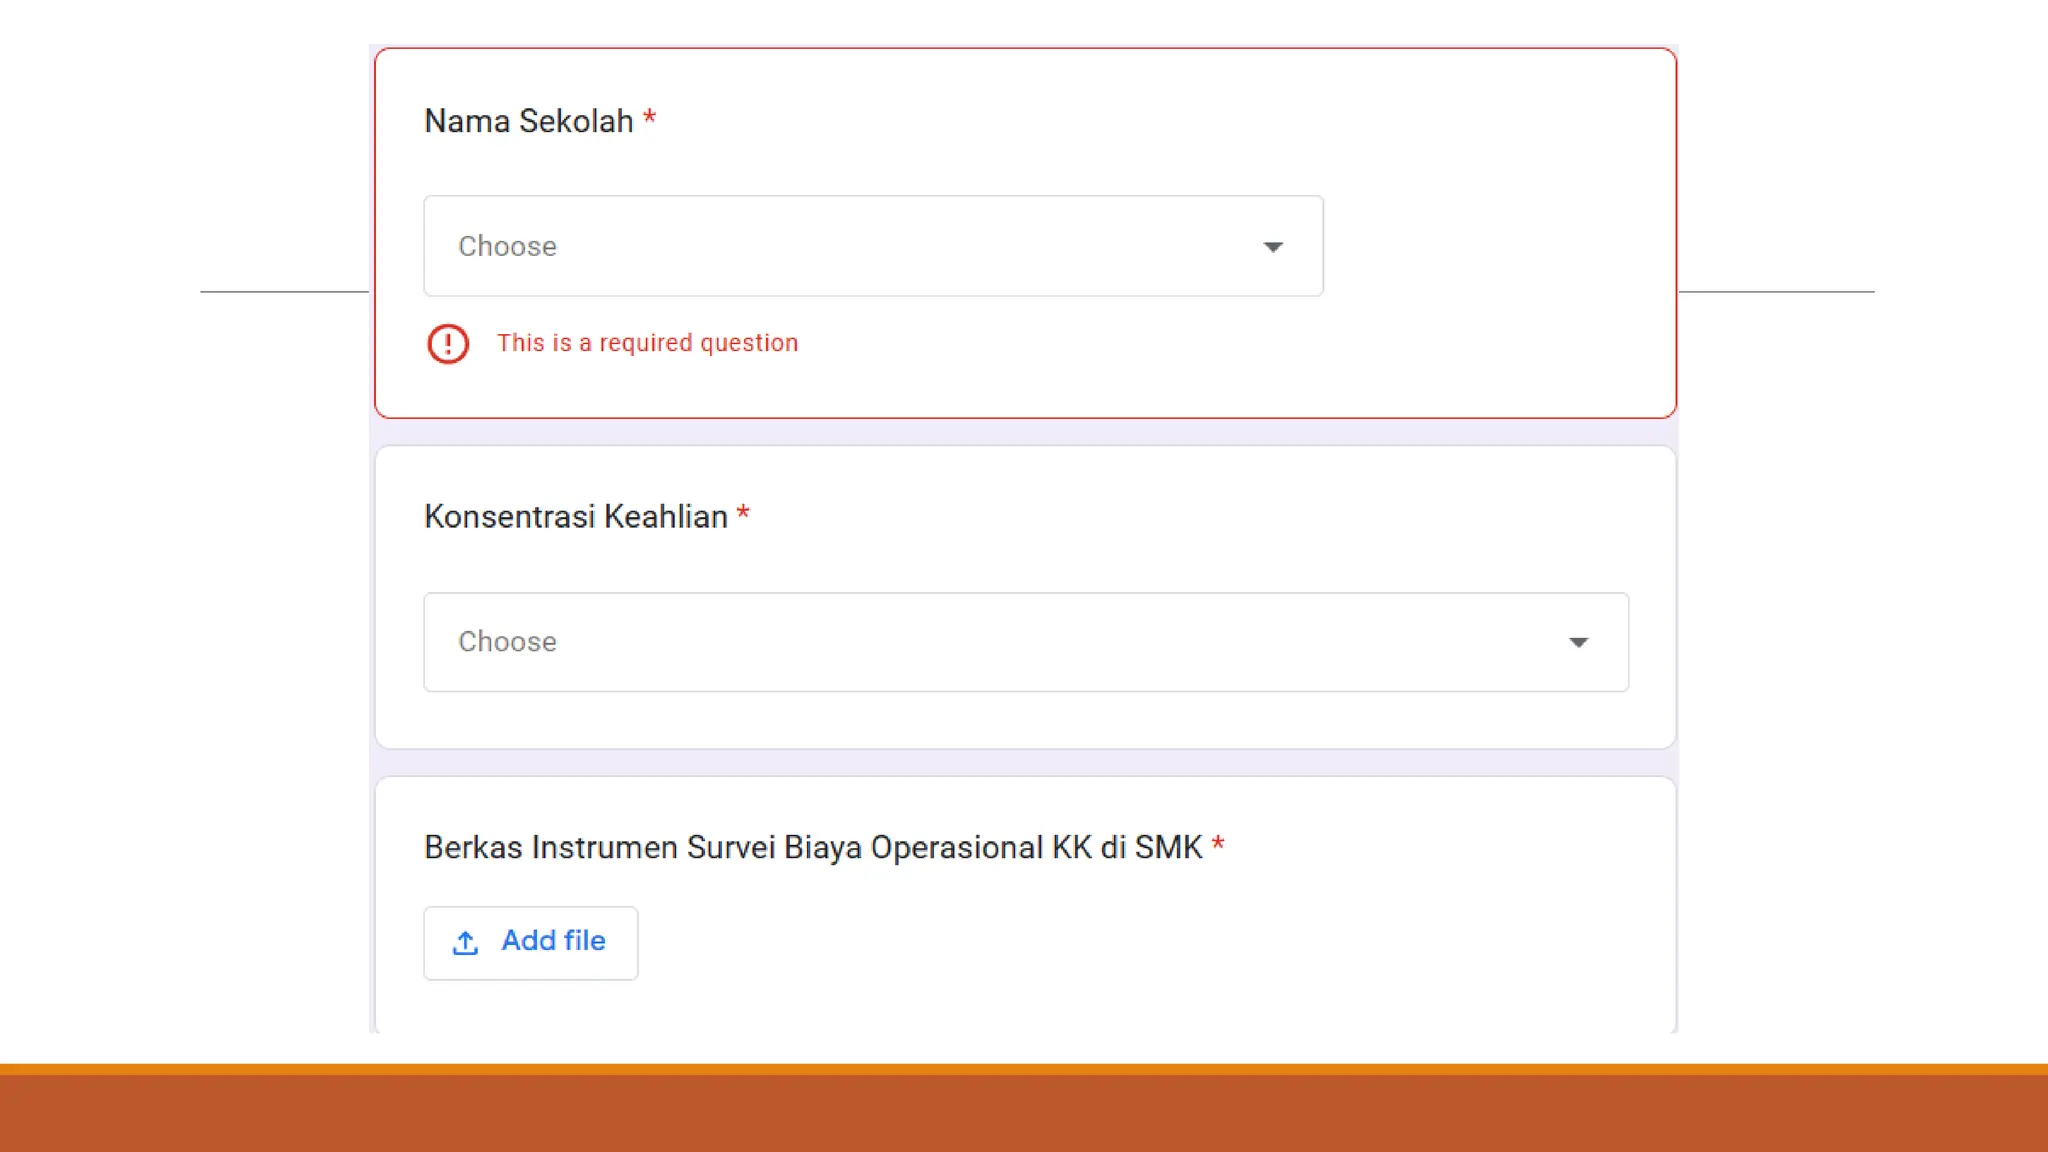Click 'This is a required question' message

647,343
